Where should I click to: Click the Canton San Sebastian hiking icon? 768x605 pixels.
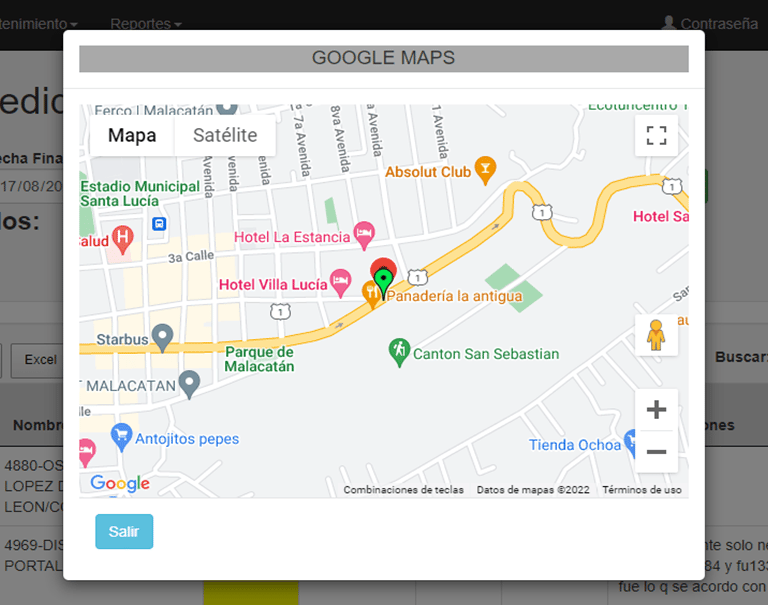coord(399,352)
